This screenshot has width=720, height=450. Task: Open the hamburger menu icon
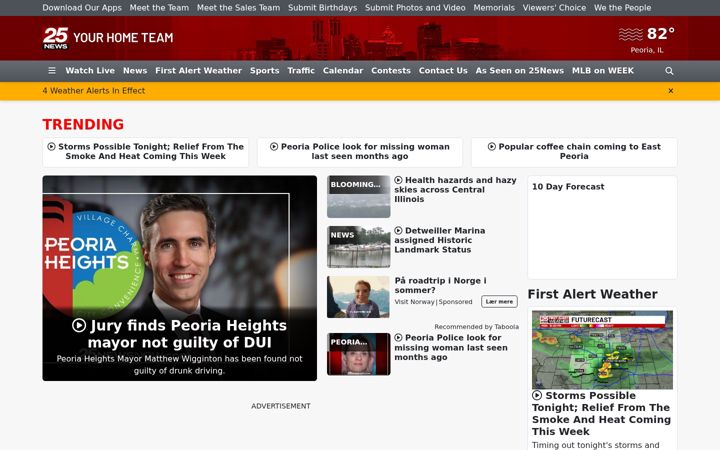tap(52, 71)
